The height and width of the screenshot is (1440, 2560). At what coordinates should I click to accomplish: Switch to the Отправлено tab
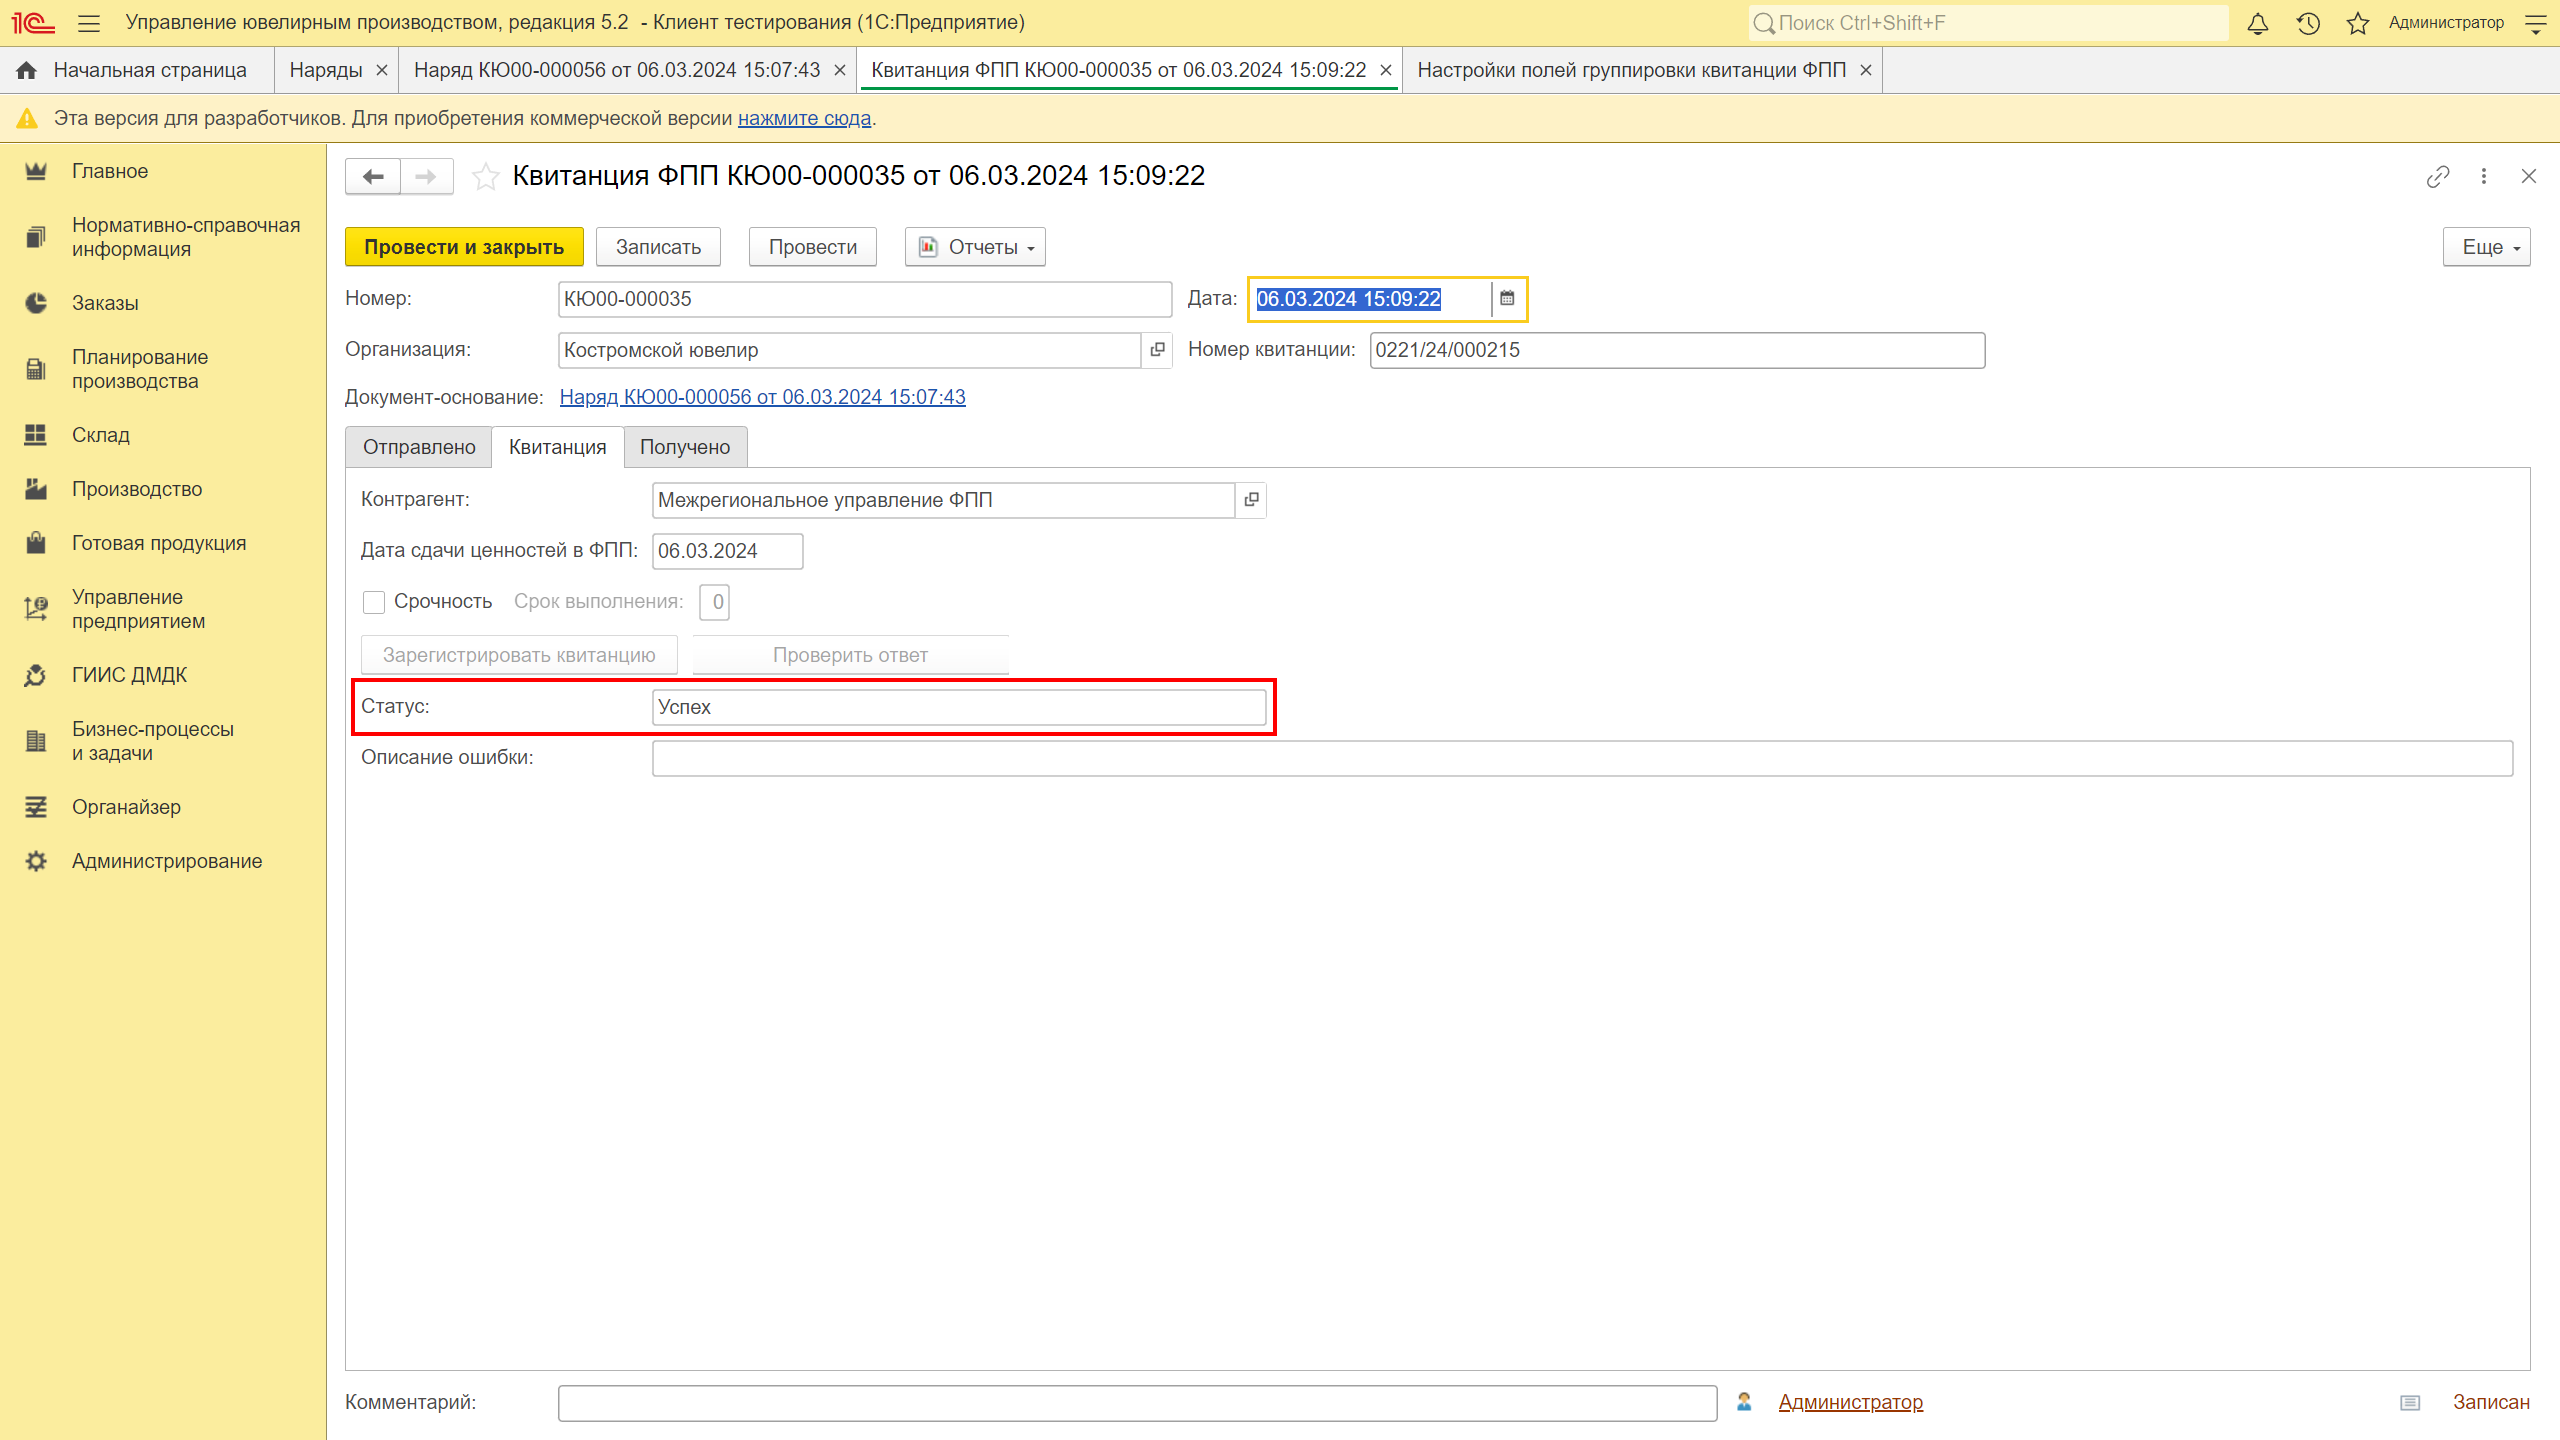[x=419, y=447]
